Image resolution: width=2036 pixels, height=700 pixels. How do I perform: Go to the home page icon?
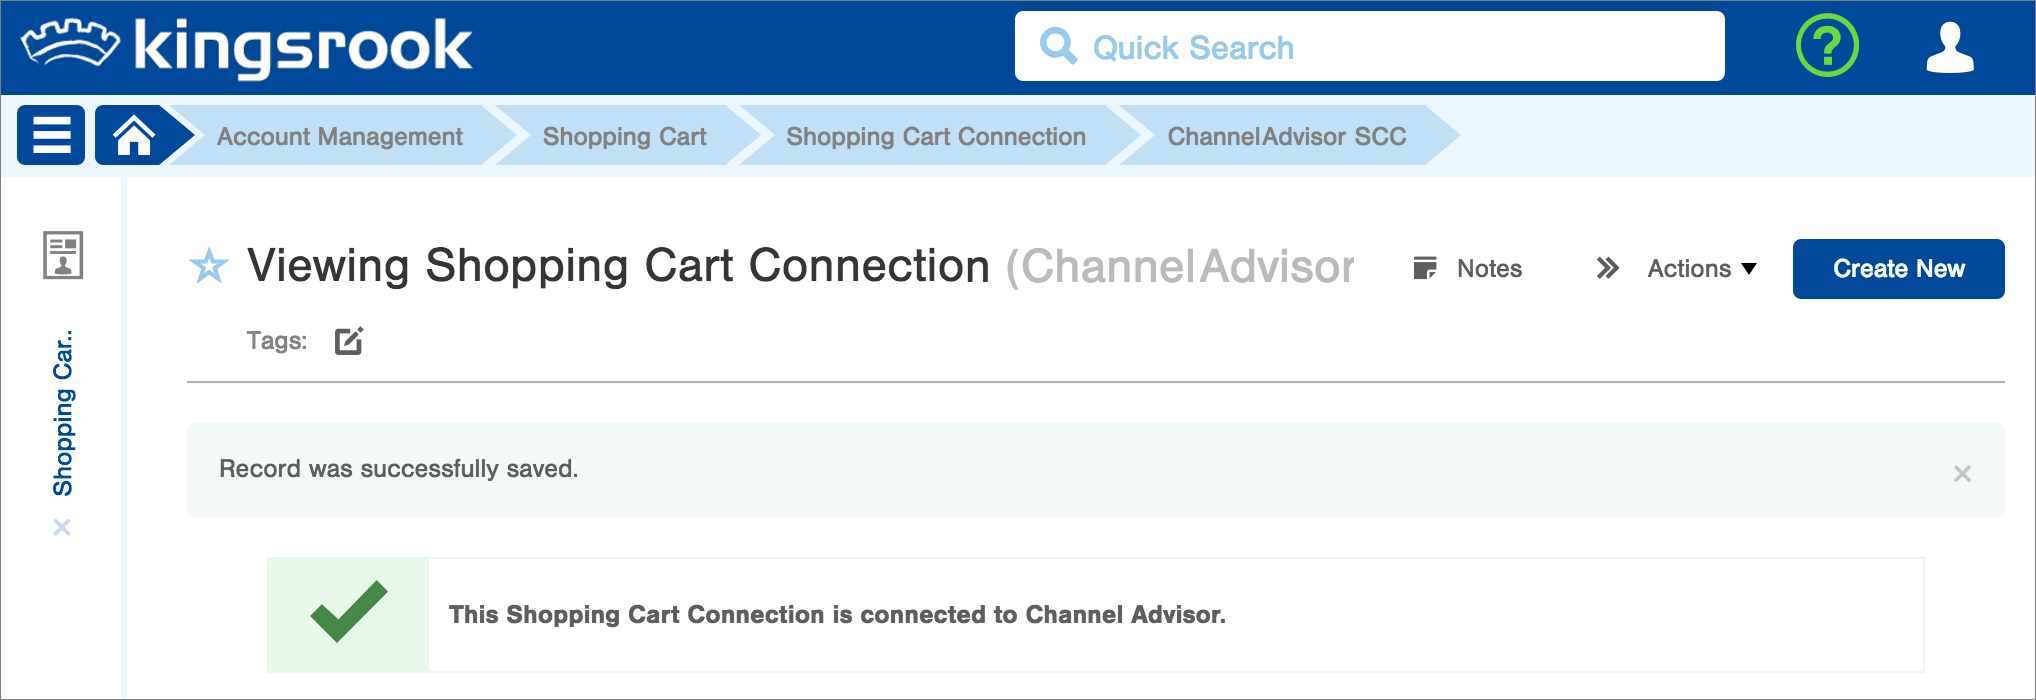pos(133,135)
